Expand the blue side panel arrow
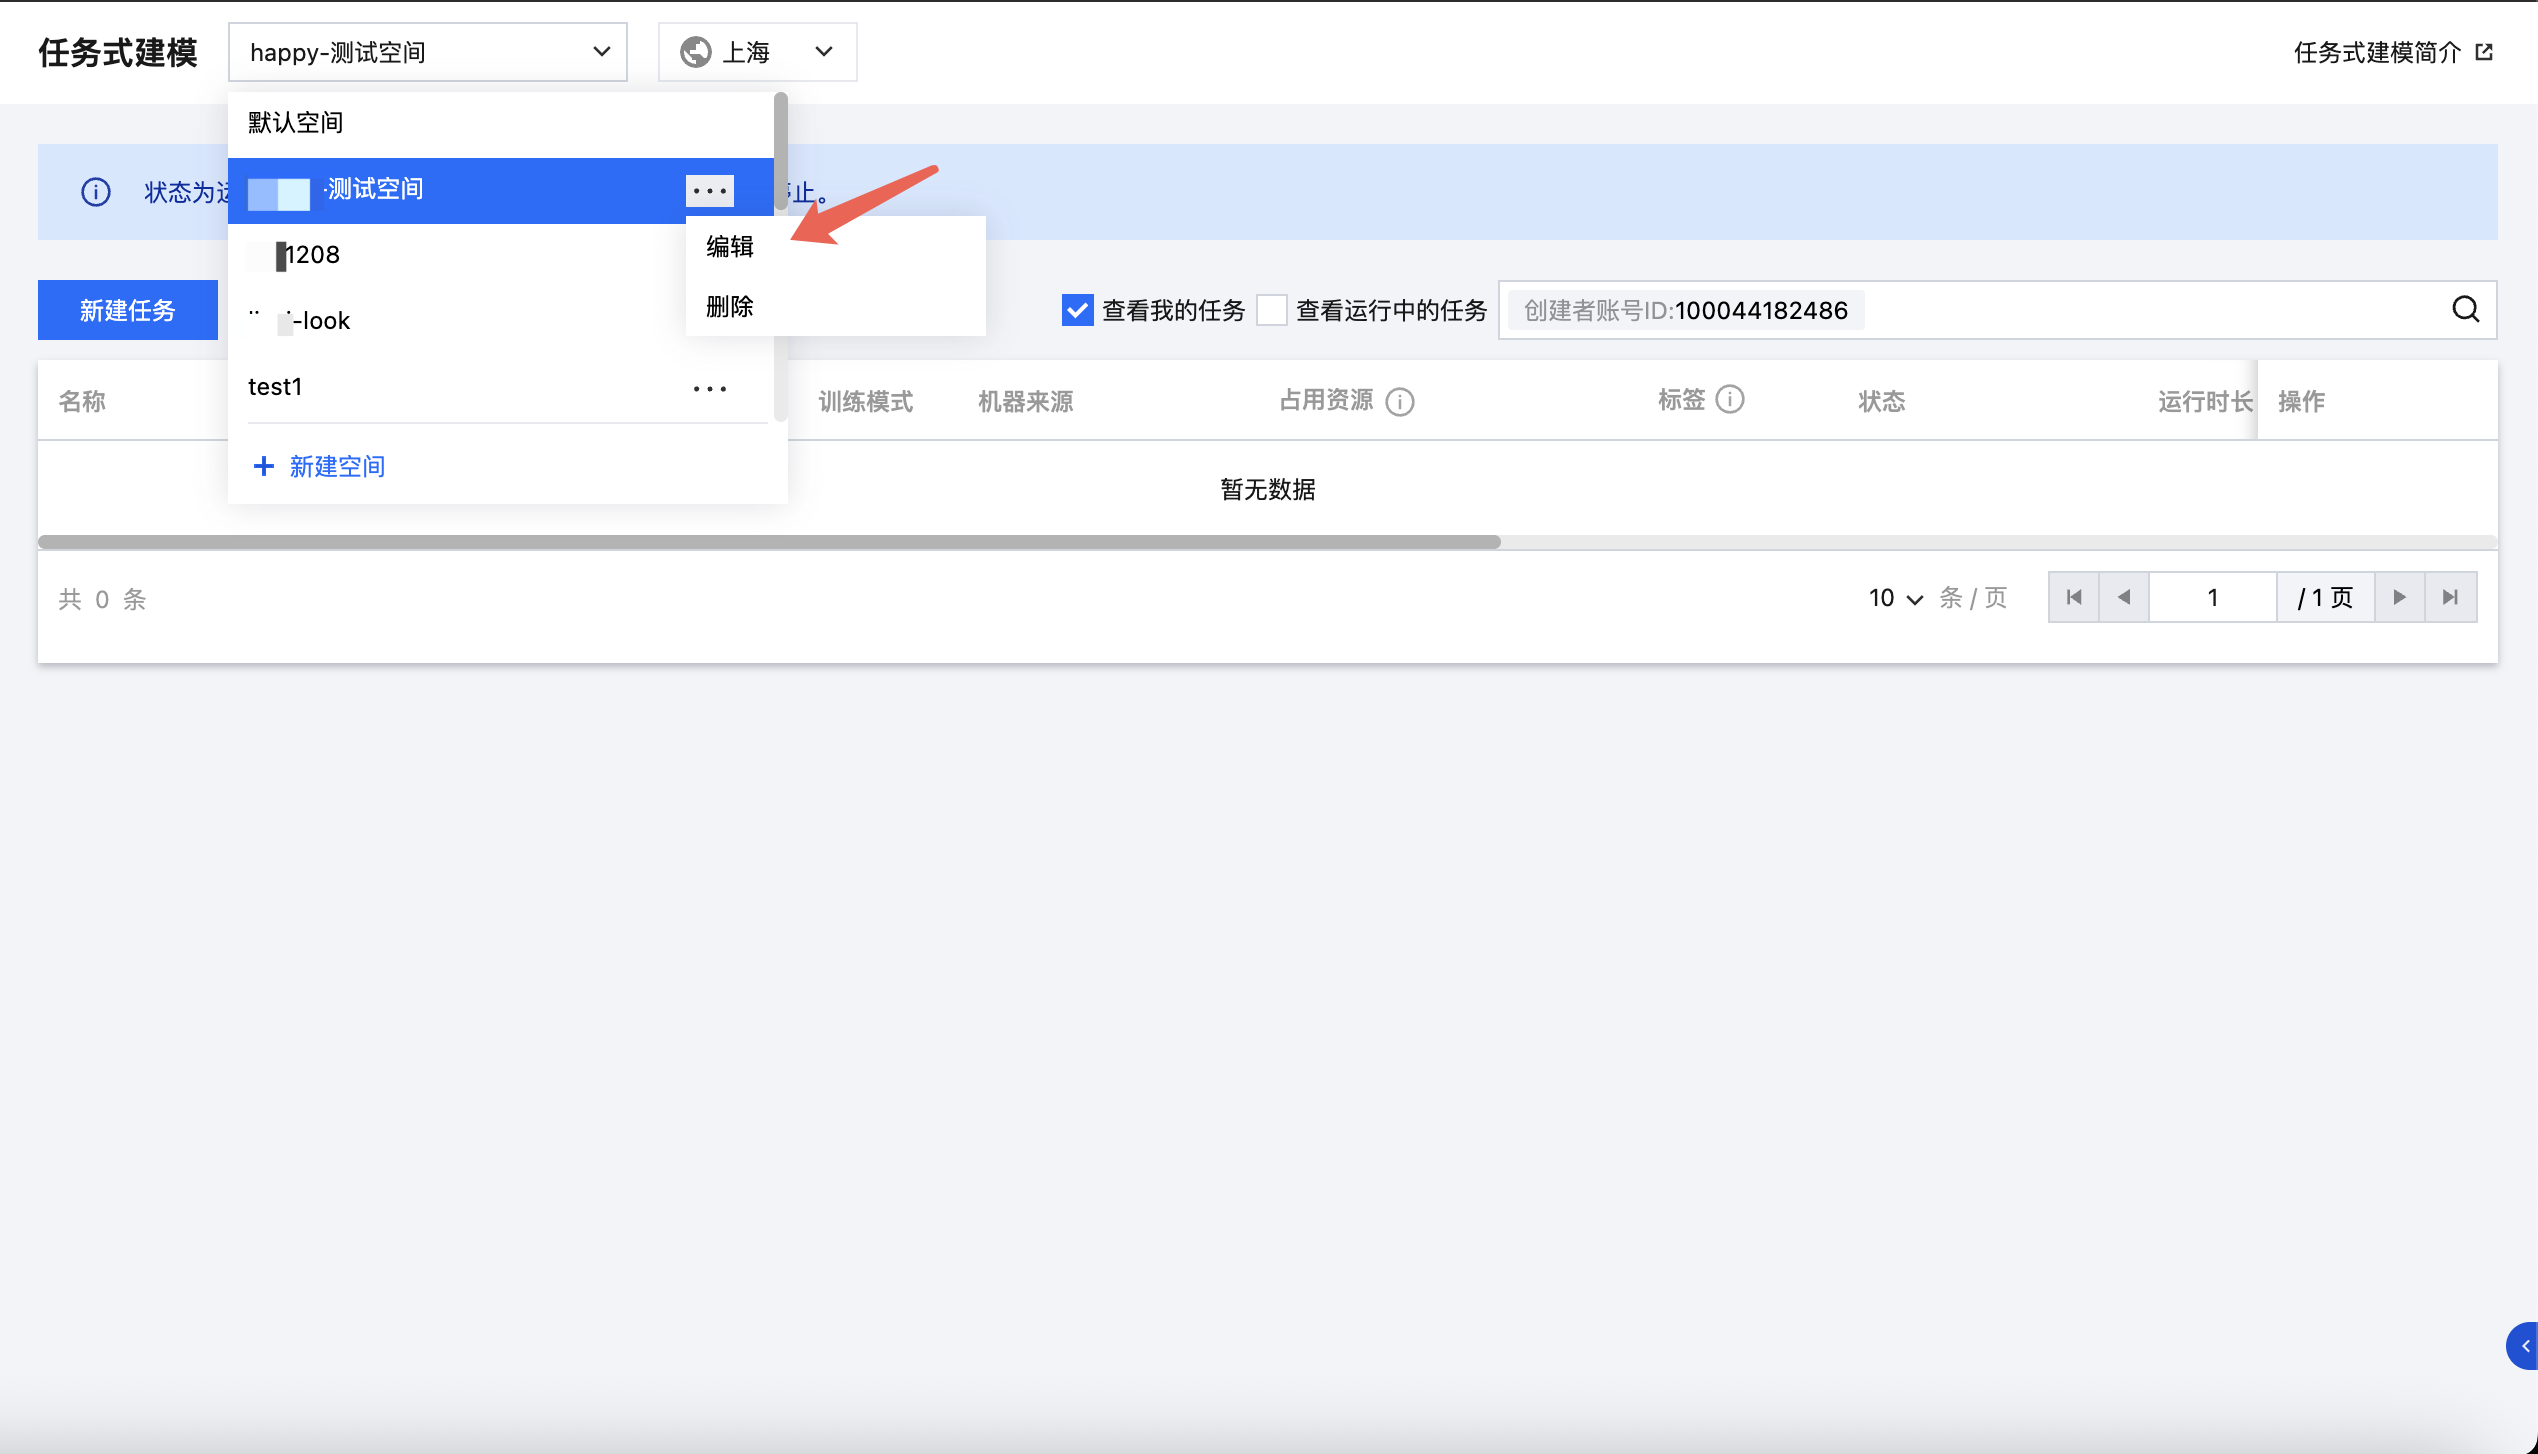 tap(2524, 1346)
